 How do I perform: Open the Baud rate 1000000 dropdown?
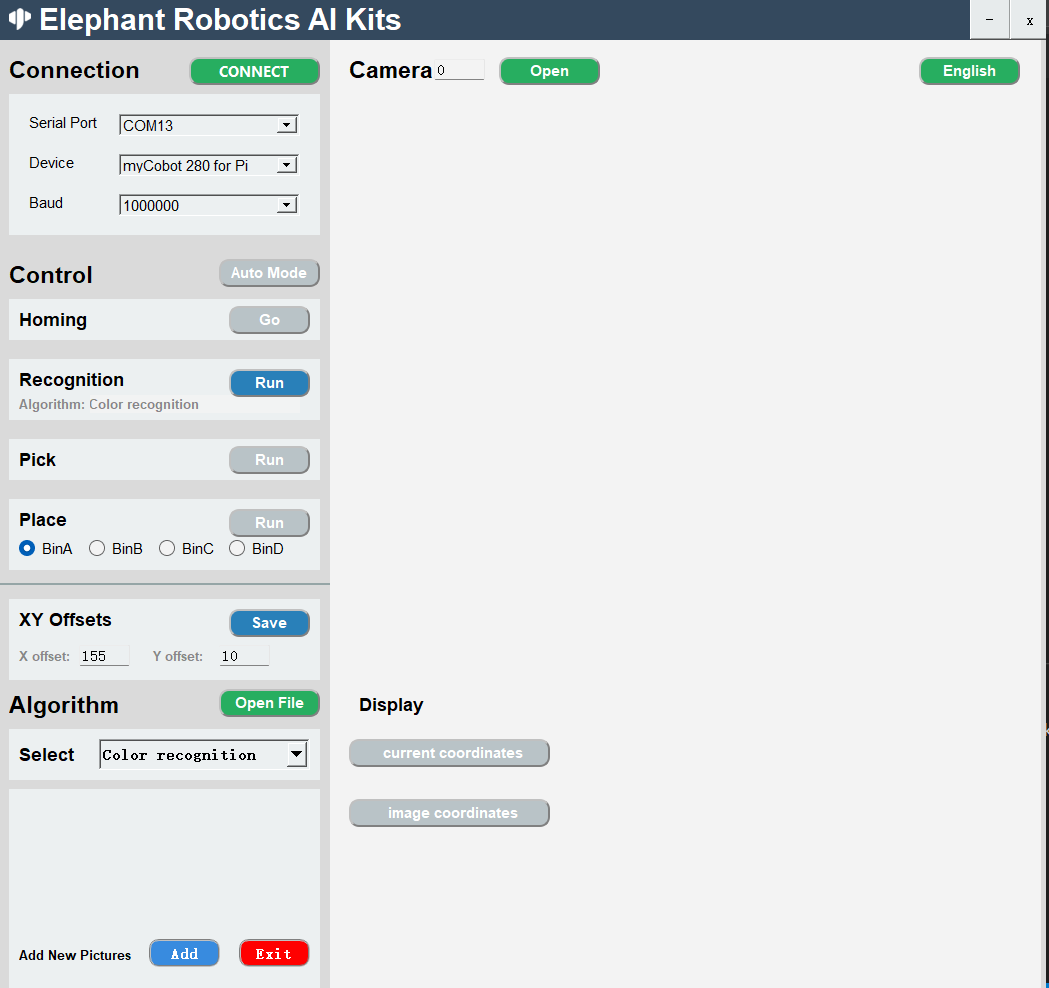[287, 205]
